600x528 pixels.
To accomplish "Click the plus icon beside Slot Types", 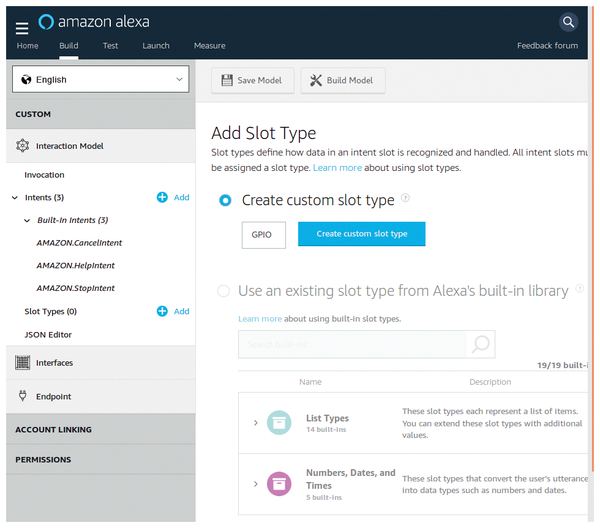I will tap(162, 311).
